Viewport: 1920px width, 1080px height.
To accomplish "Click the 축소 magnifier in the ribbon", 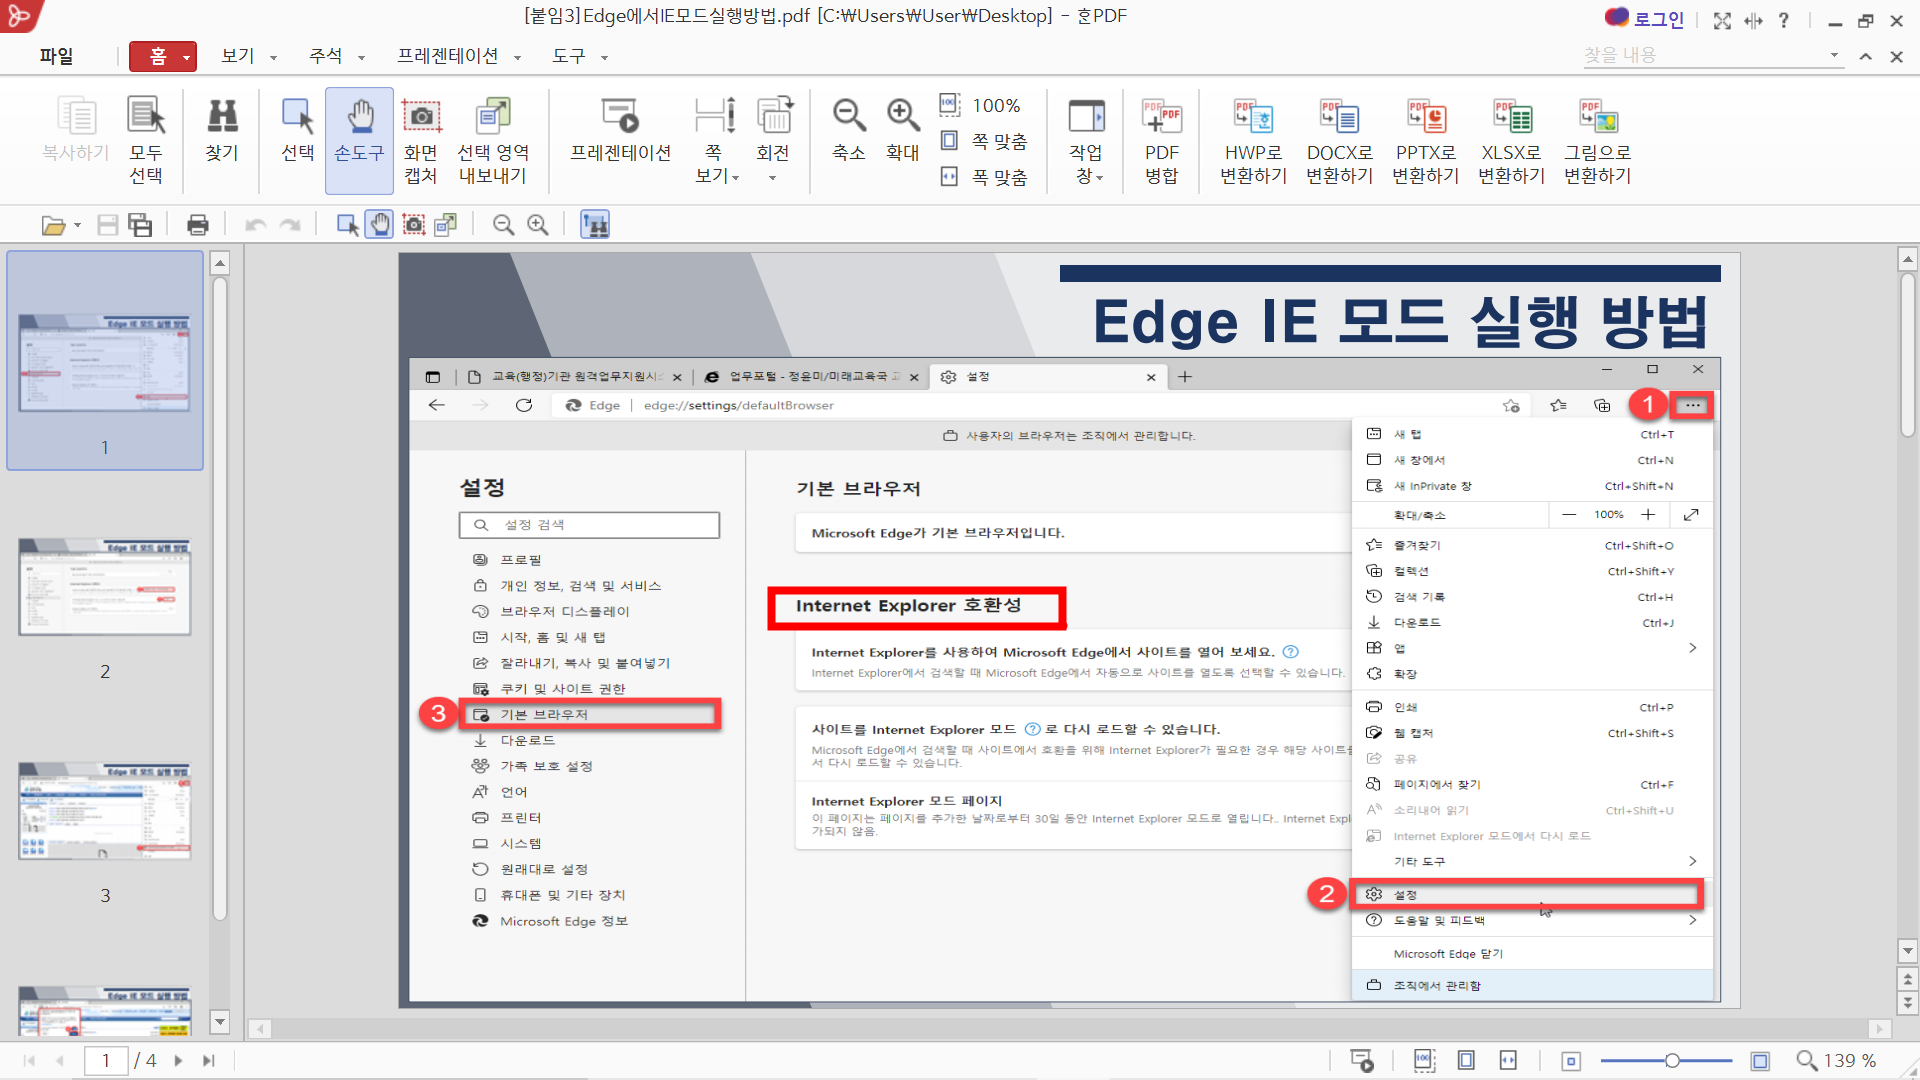I will pyautogui.click(x=849, y=130).
